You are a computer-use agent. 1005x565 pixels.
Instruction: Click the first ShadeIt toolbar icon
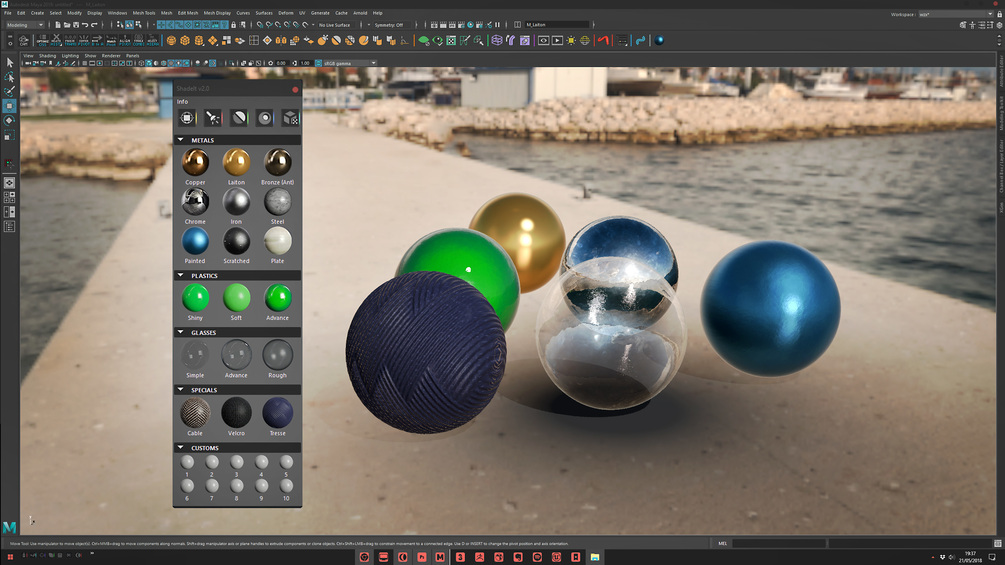coord(187,118)
